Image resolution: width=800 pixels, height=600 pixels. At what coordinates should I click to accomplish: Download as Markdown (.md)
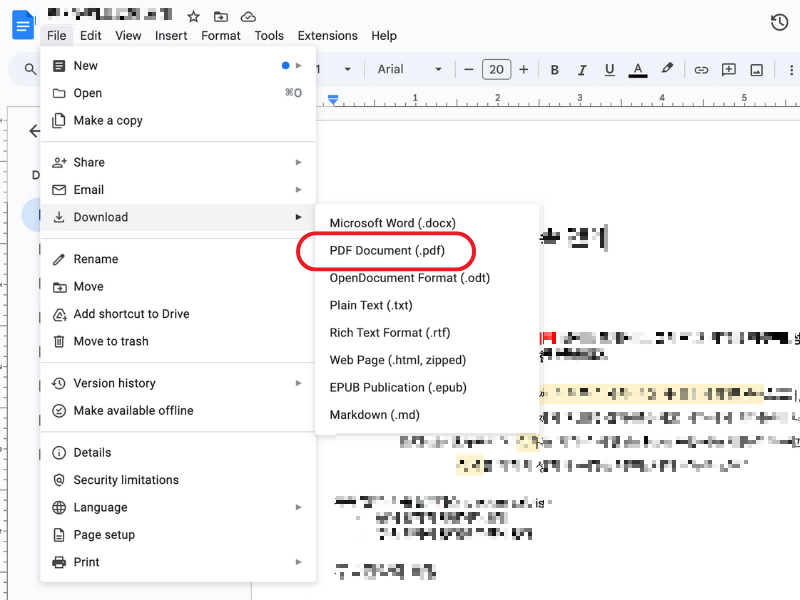(427, 415)
